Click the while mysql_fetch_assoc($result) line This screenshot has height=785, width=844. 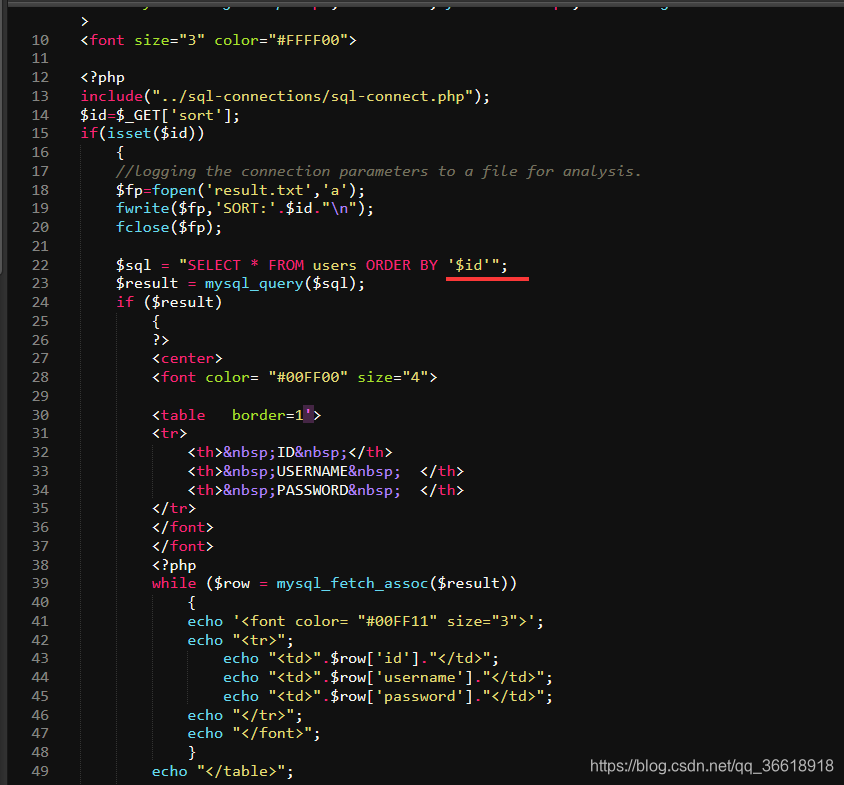(334, 584)
